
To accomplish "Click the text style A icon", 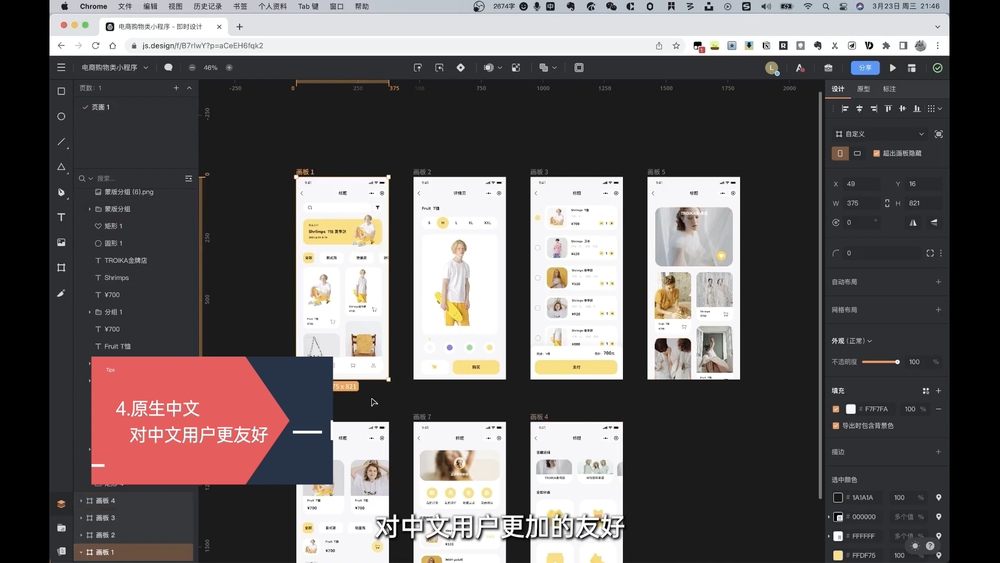I will [800, 68].
